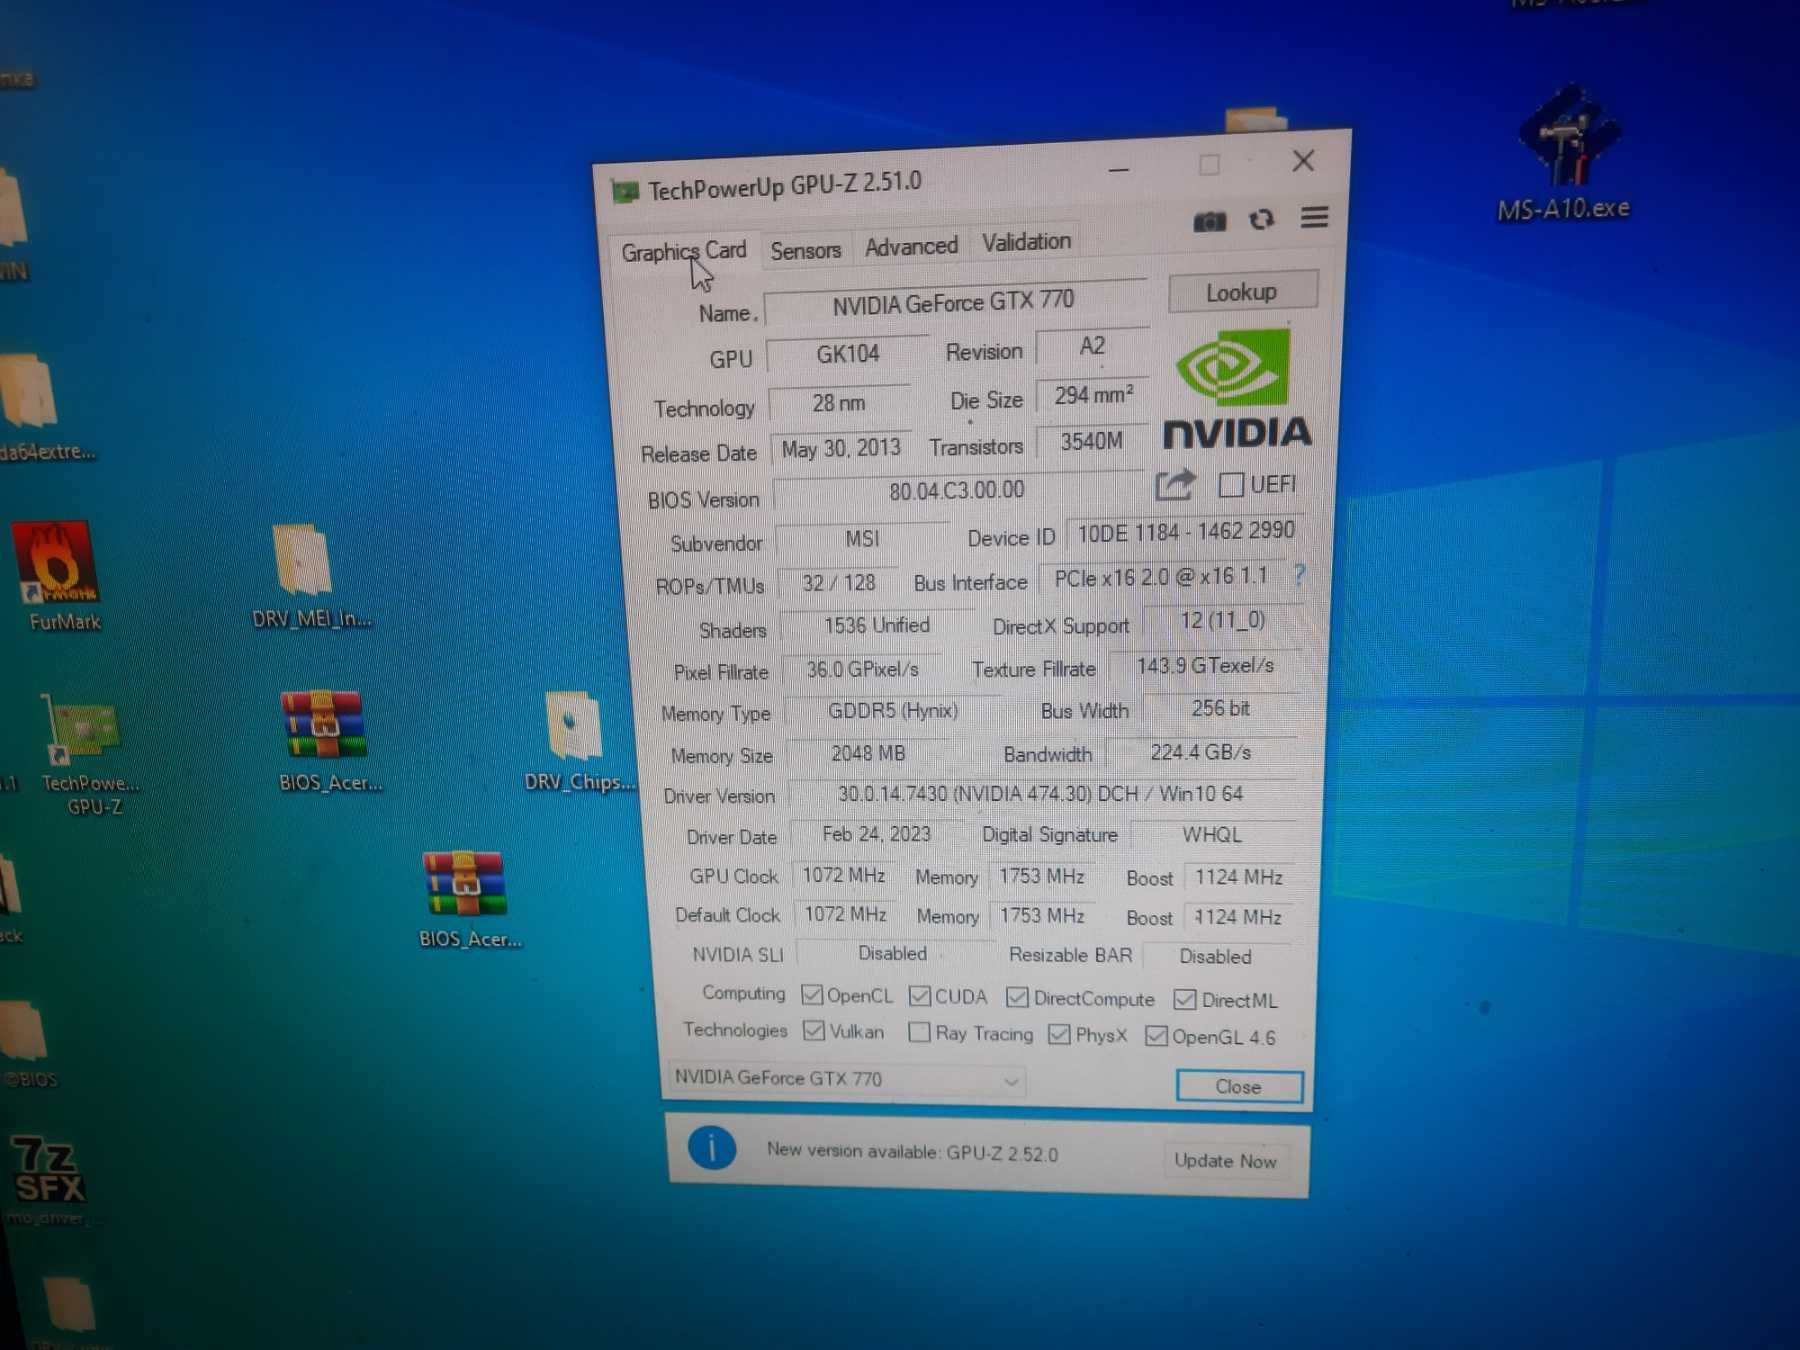1800x1350 pixels.
Task: Toggle the DirectML checkbox
Action: 1185,999
